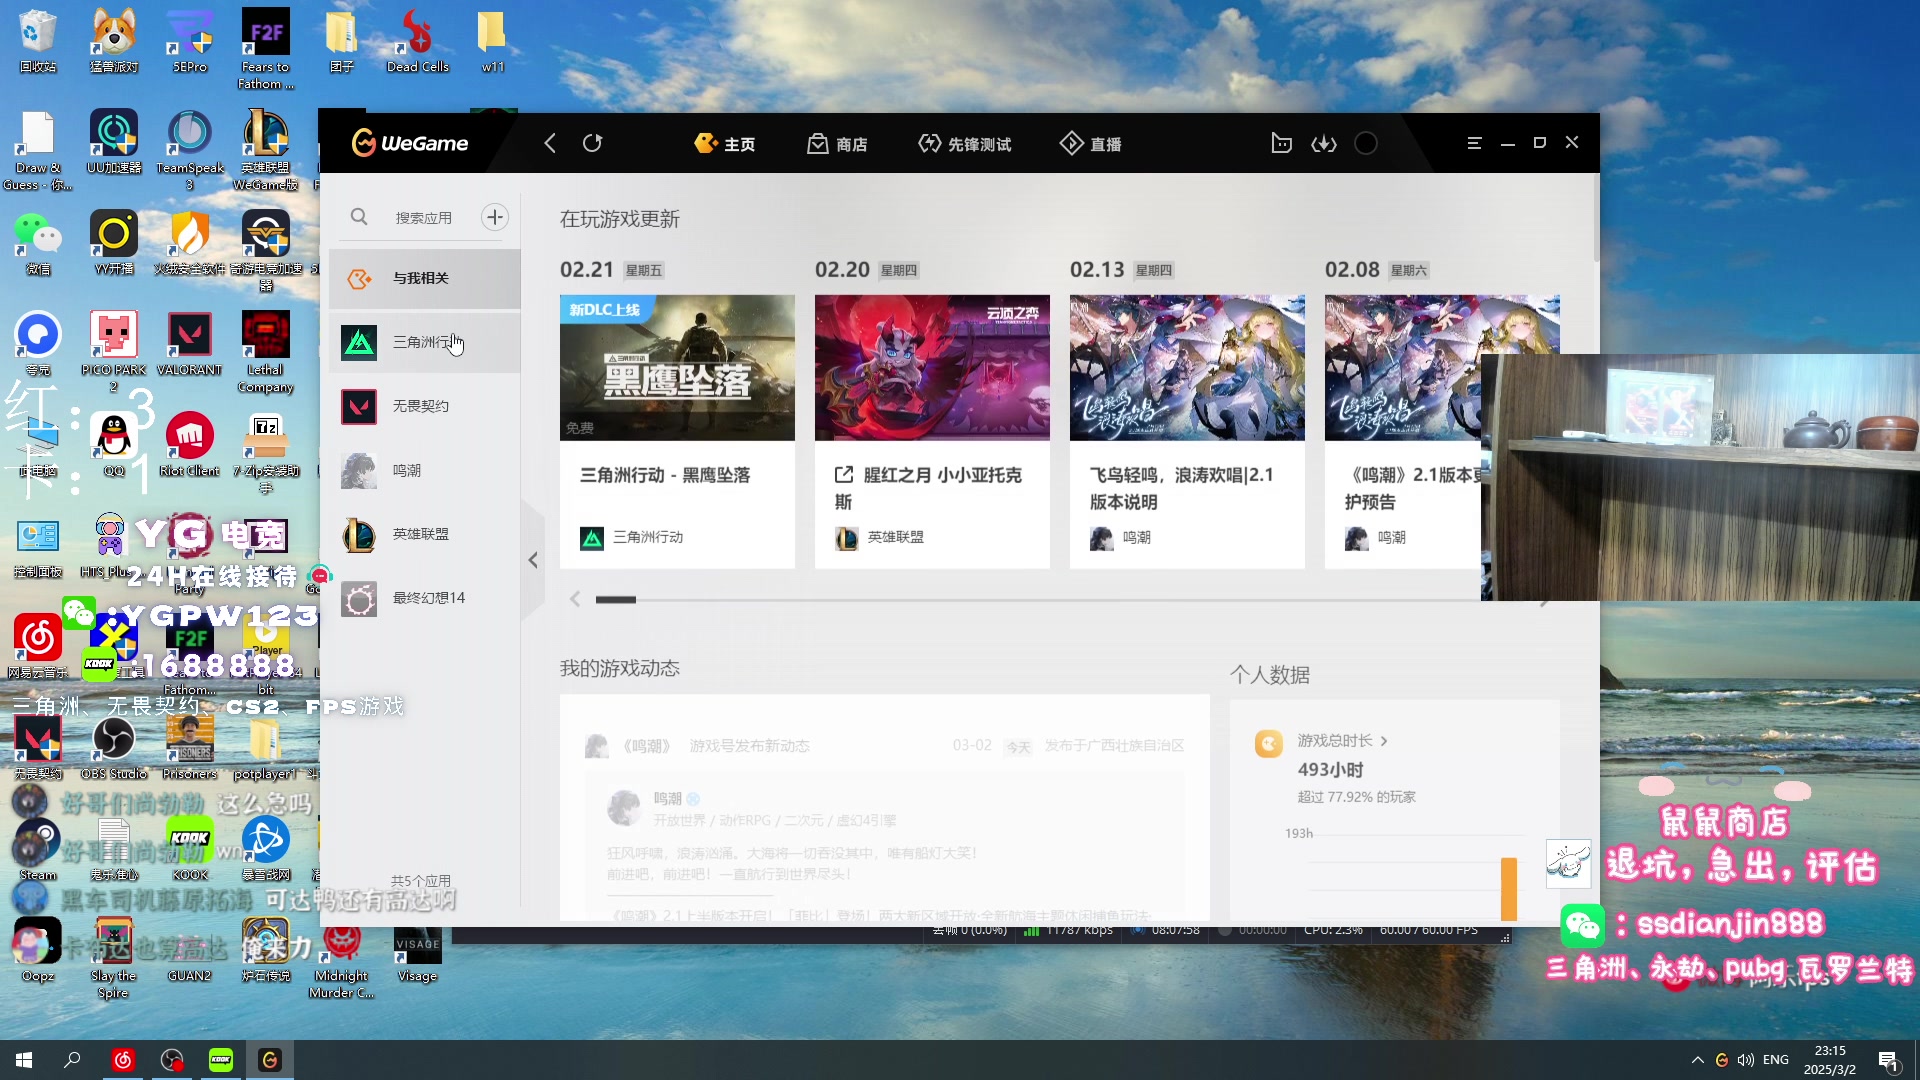Image resolution: width=1920 pixels, height=1080 pixels.
Task: Open the 直播 live tab
Action: click(x=1091, y=144)
